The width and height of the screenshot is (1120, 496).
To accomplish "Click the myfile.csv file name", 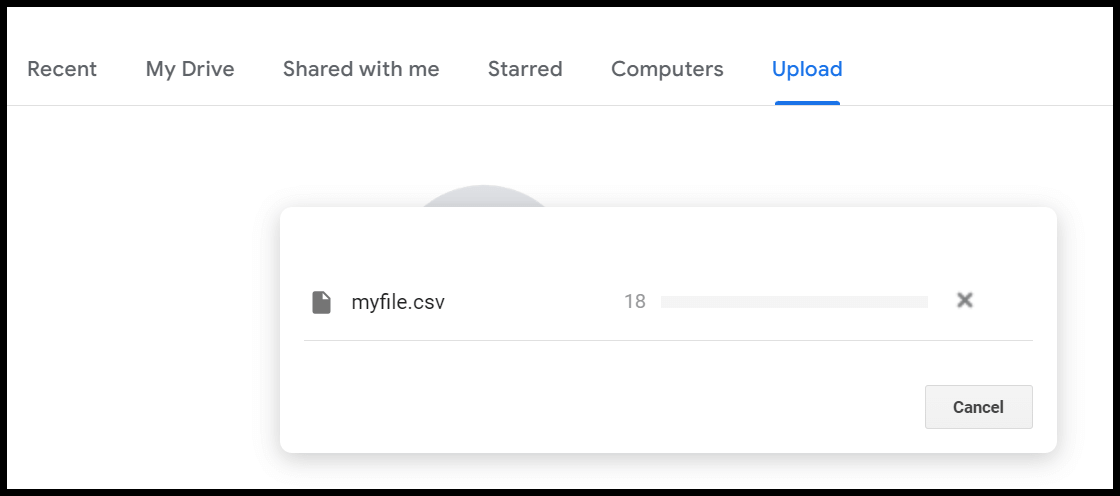I will [398, 302].
